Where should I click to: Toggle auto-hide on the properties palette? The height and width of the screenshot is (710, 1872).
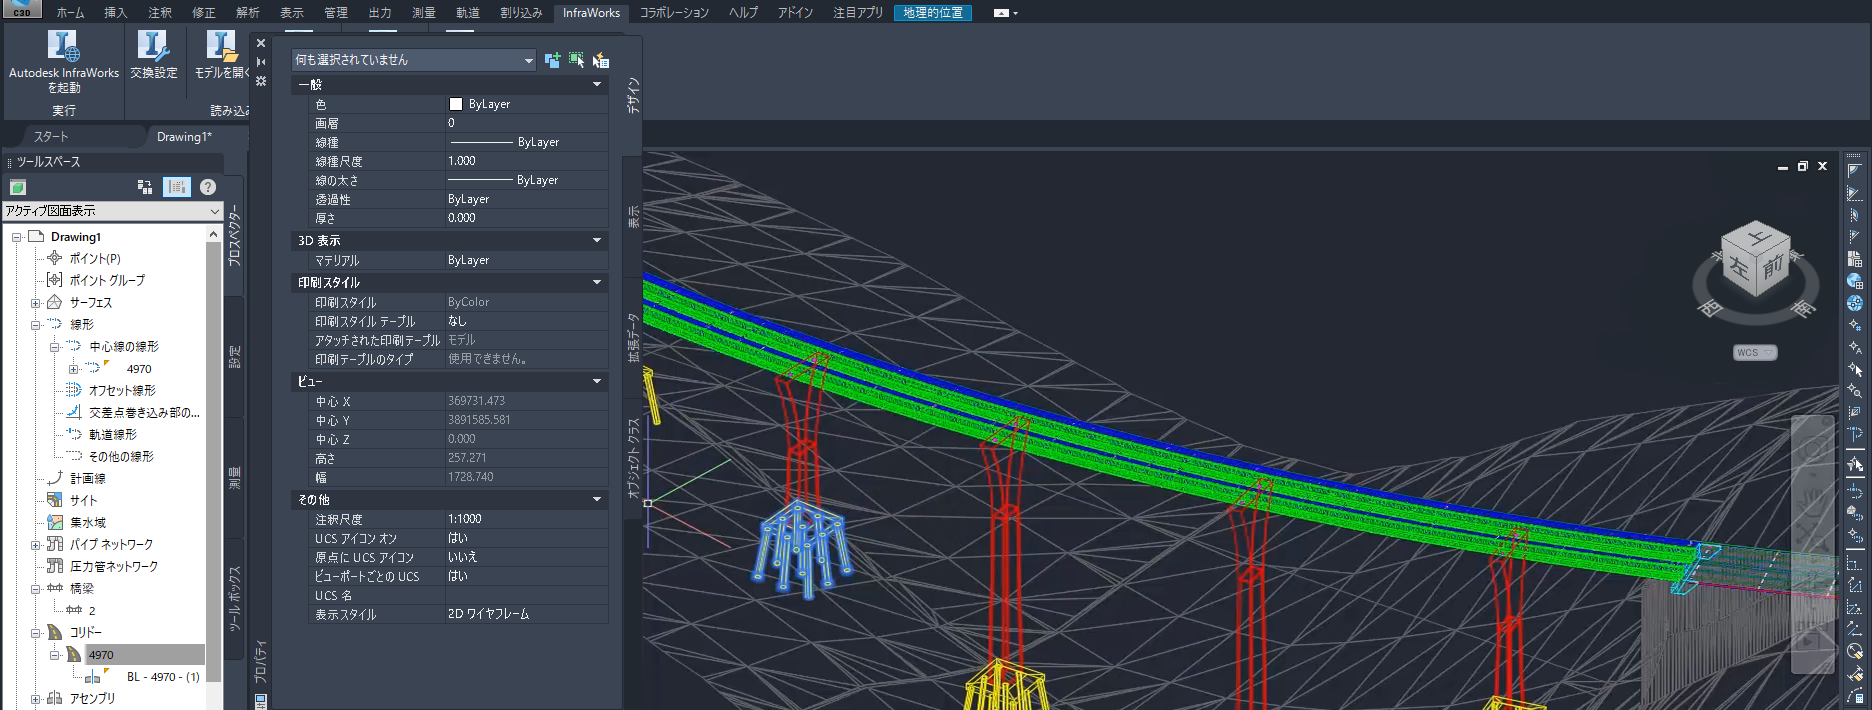tap(261, 62)
